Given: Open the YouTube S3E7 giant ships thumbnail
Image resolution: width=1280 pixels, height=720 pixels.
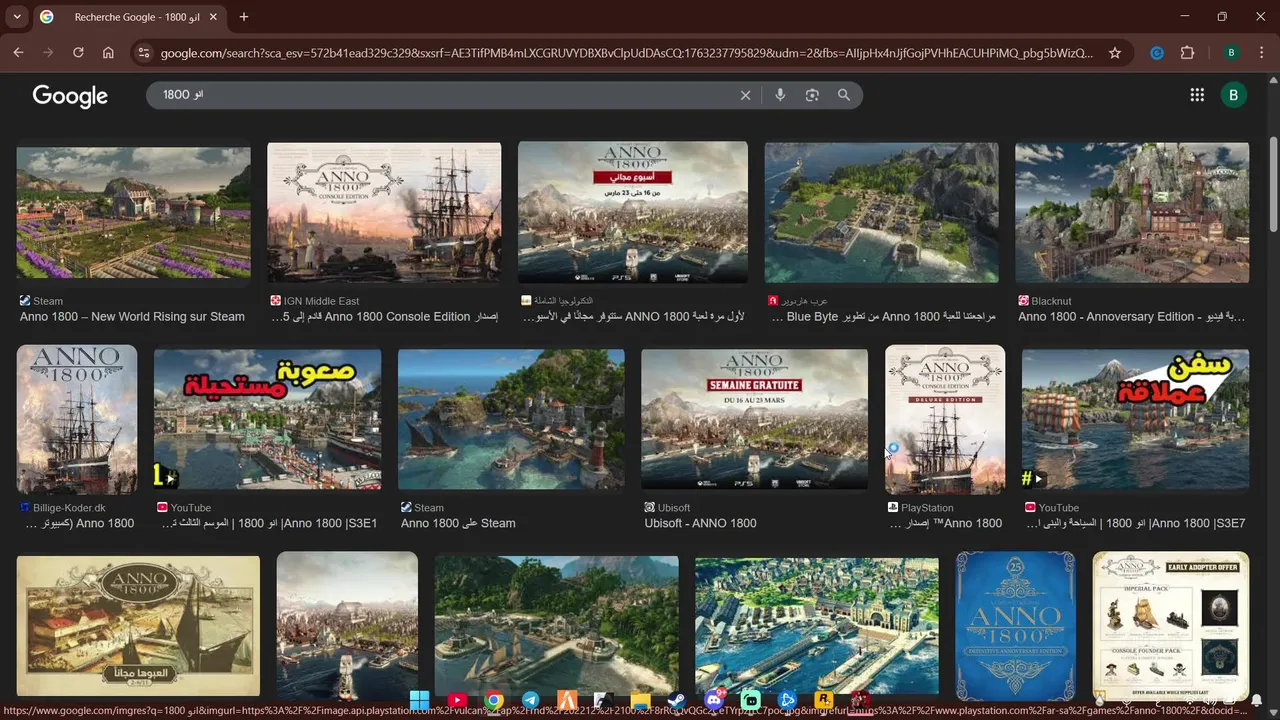Looking at the screenshot, I should point(1135,419).
